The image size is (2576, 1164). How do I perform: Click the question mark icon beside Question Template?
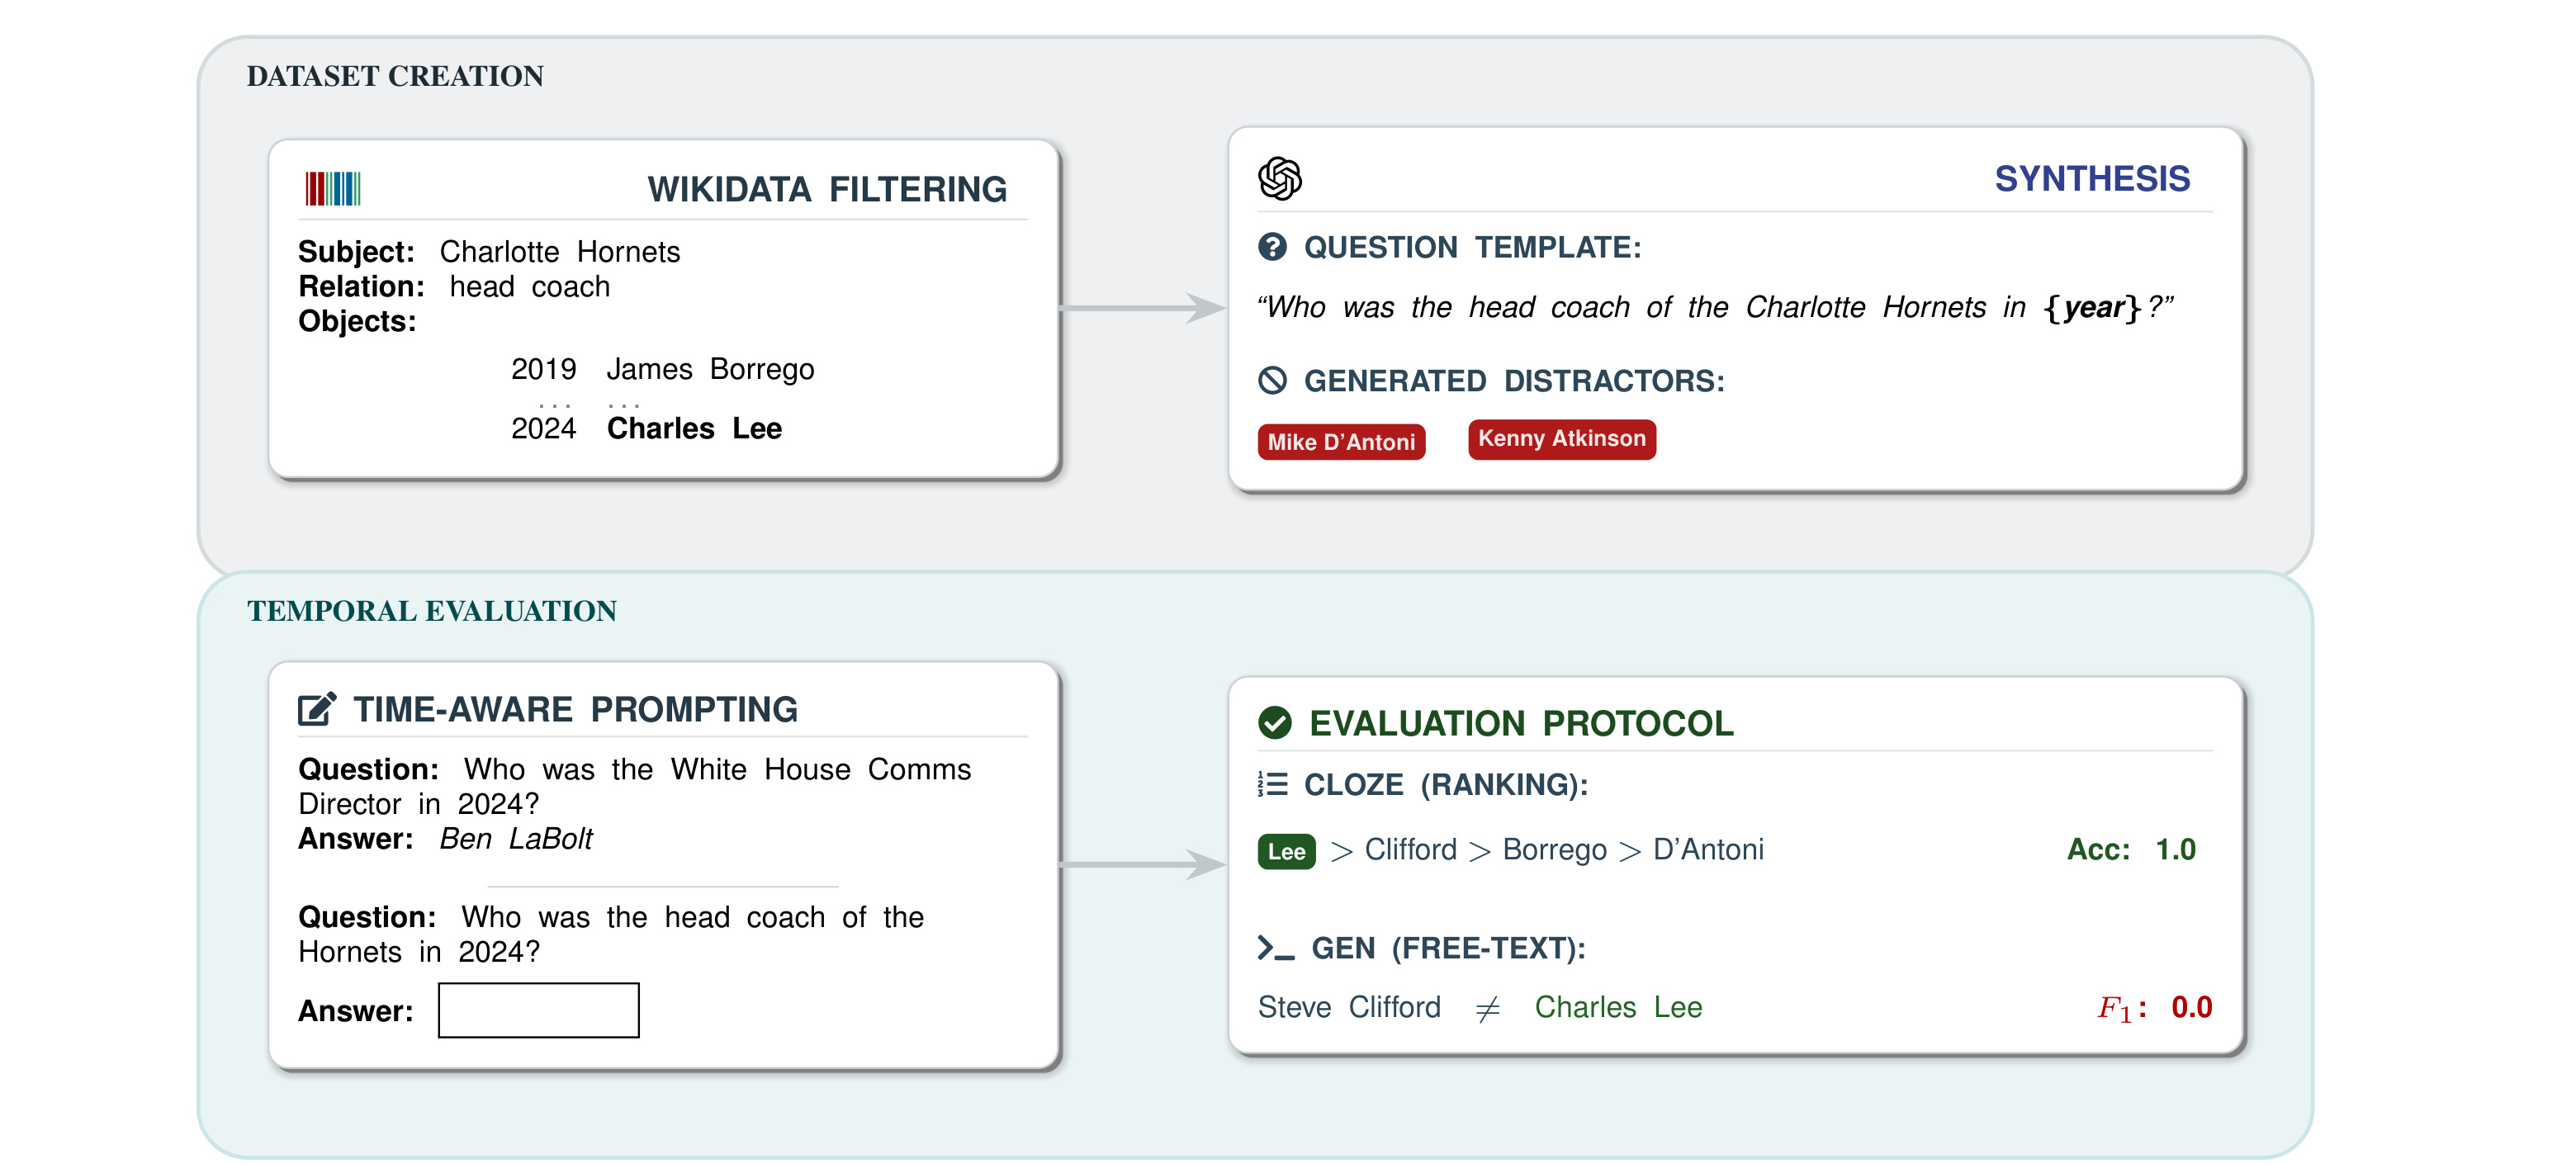(x=1272, y=247)
